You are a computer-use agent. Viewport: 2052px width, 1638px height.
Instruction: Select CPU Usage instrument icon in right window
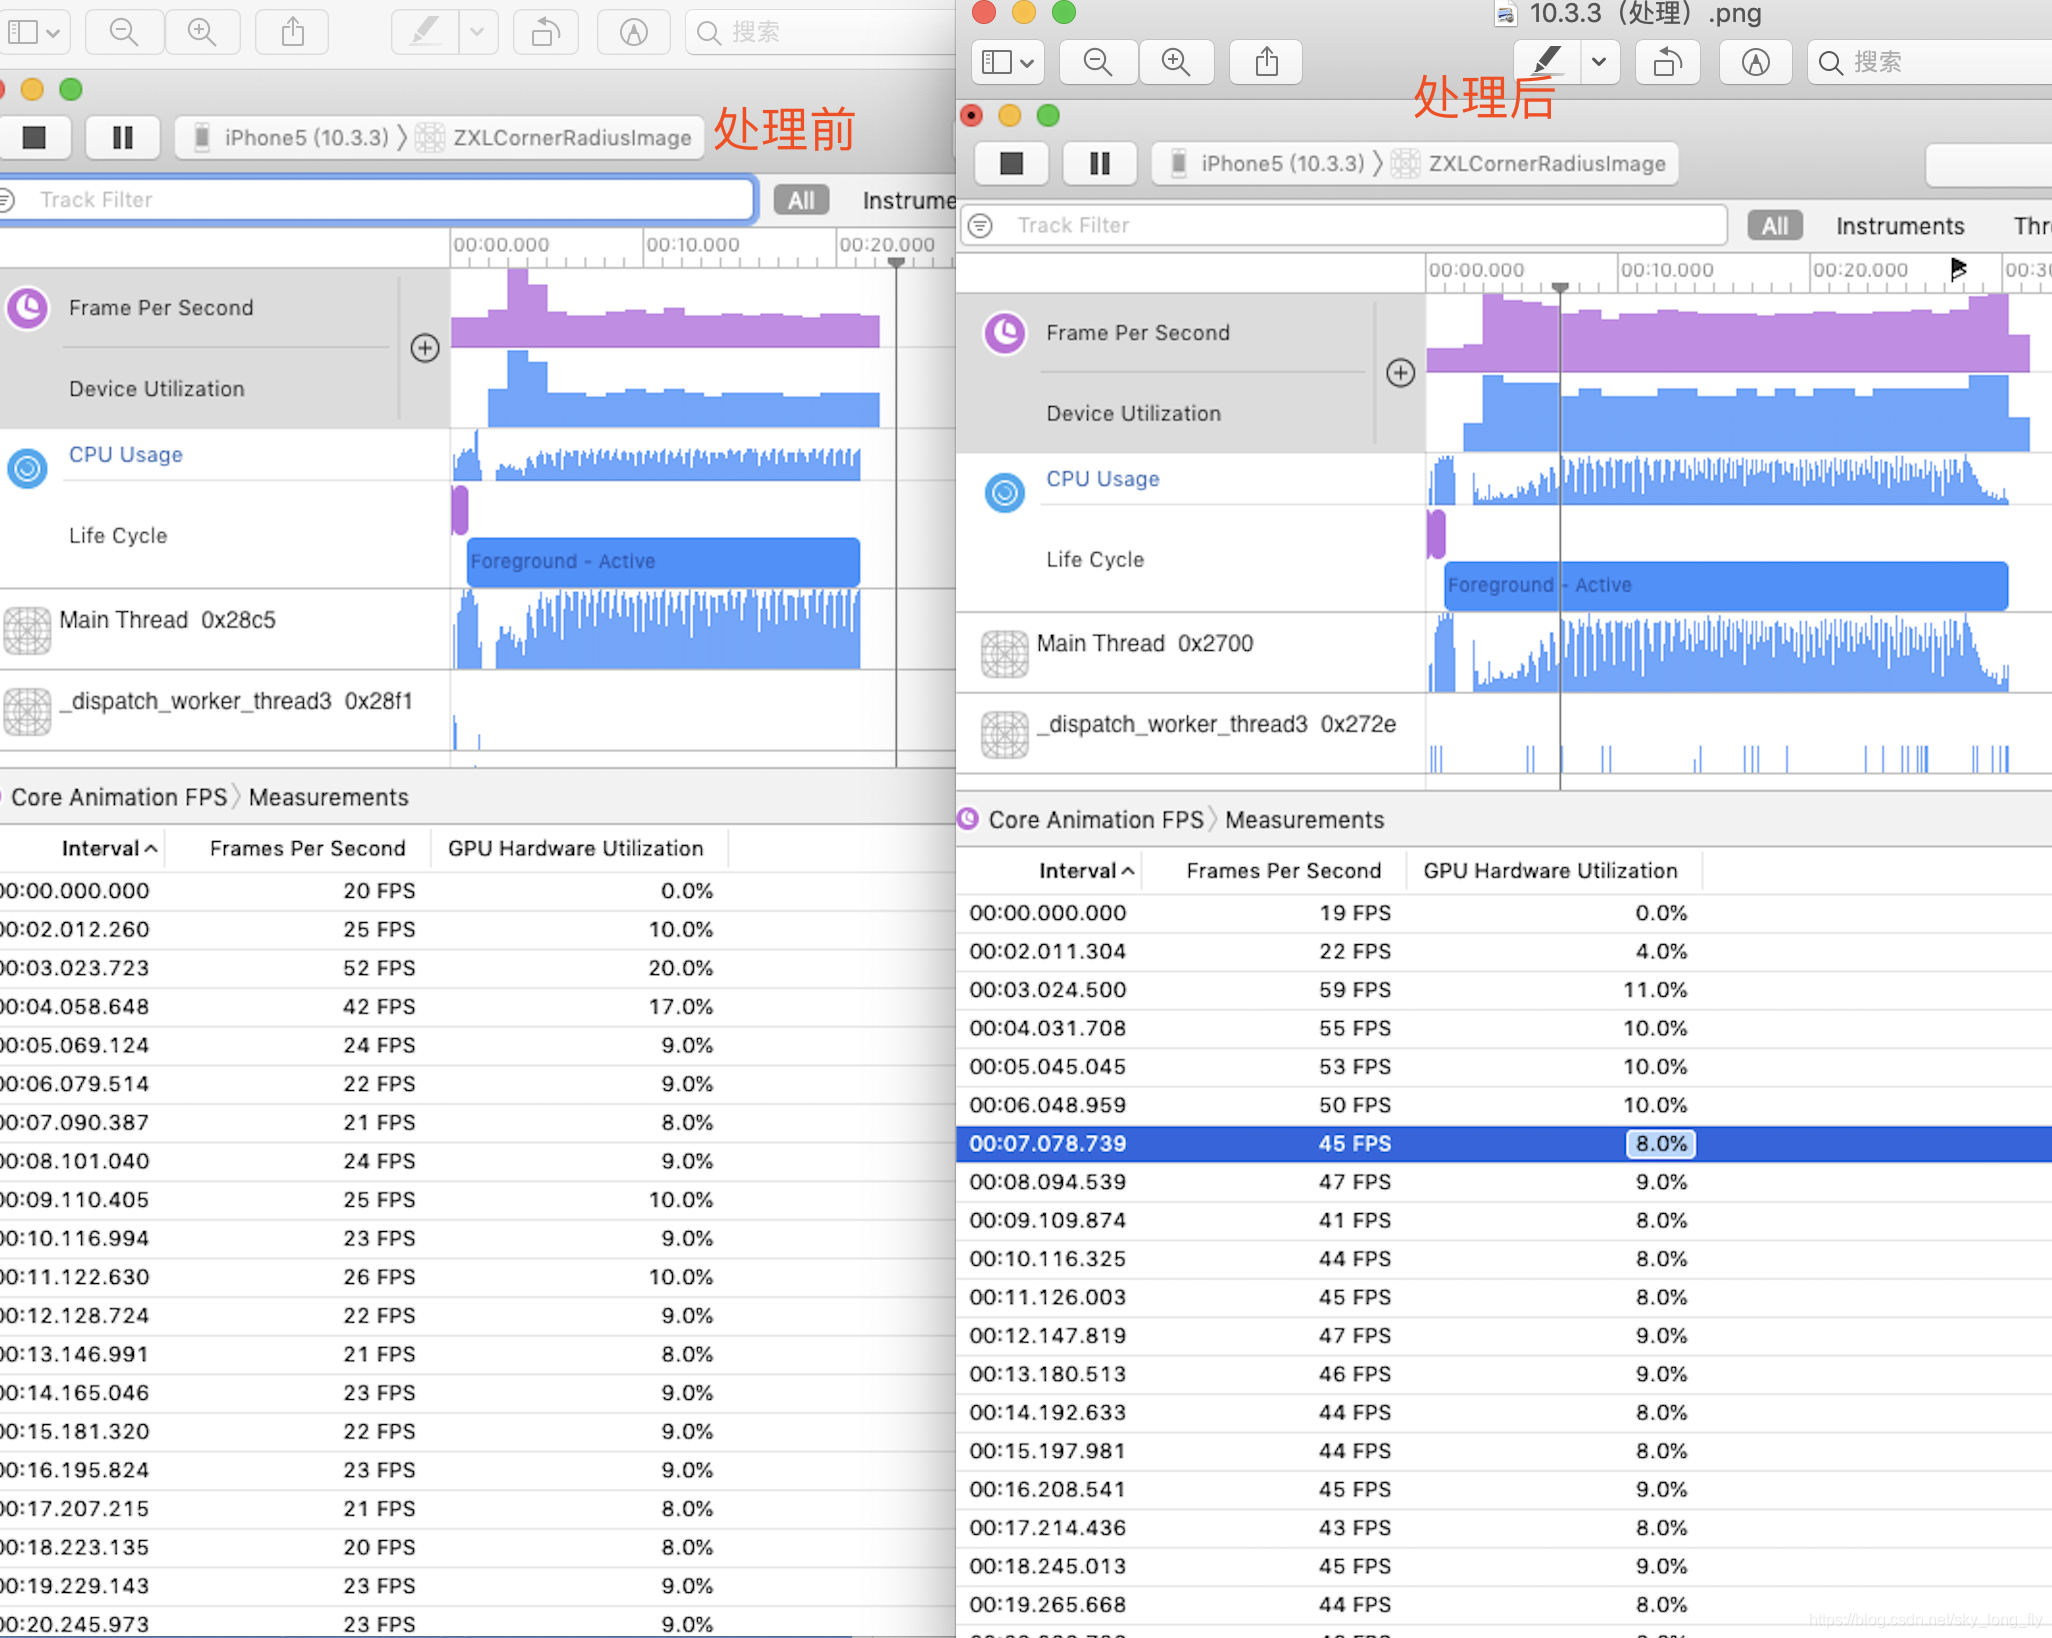[1004, 492]
